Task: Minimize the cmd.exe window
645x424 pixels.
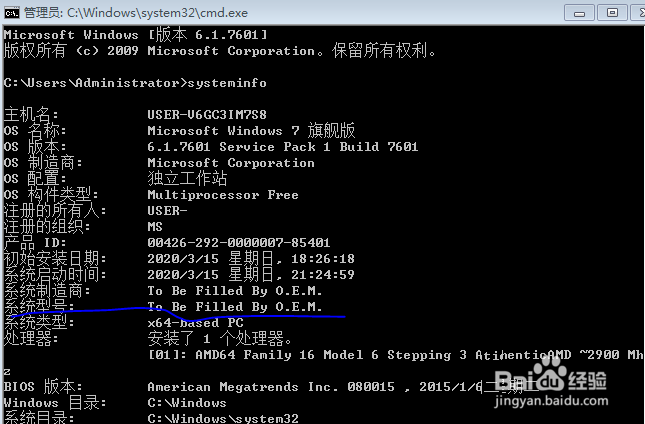Action: click(579, 13)
